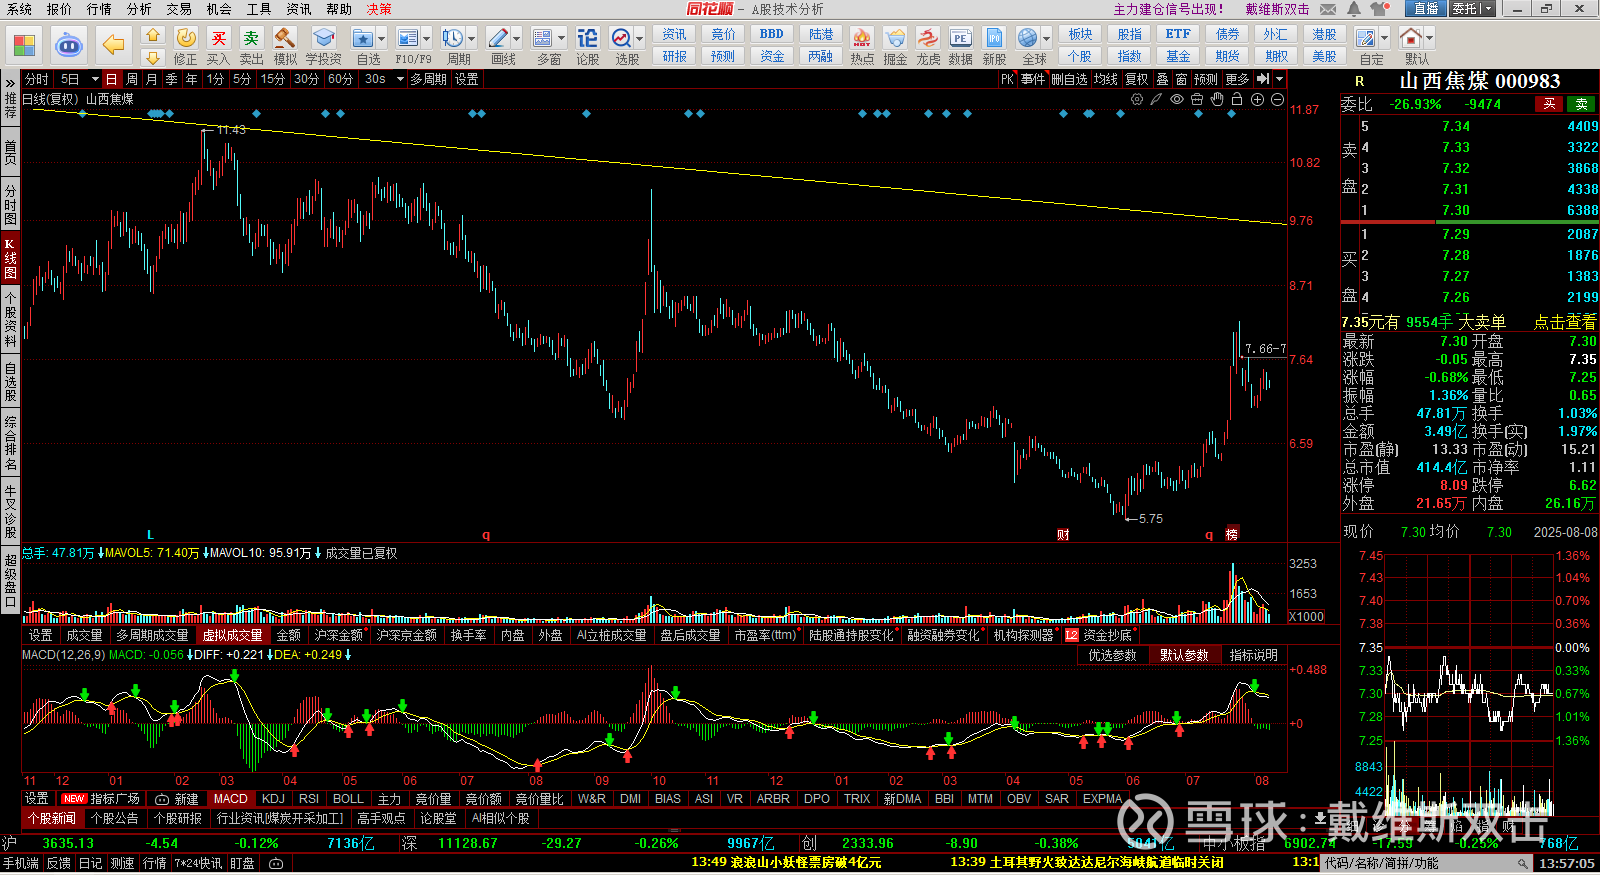1600x875 pixels.
Task: Open the 龙虎 dragon icon
Action: tap(928, 38)
